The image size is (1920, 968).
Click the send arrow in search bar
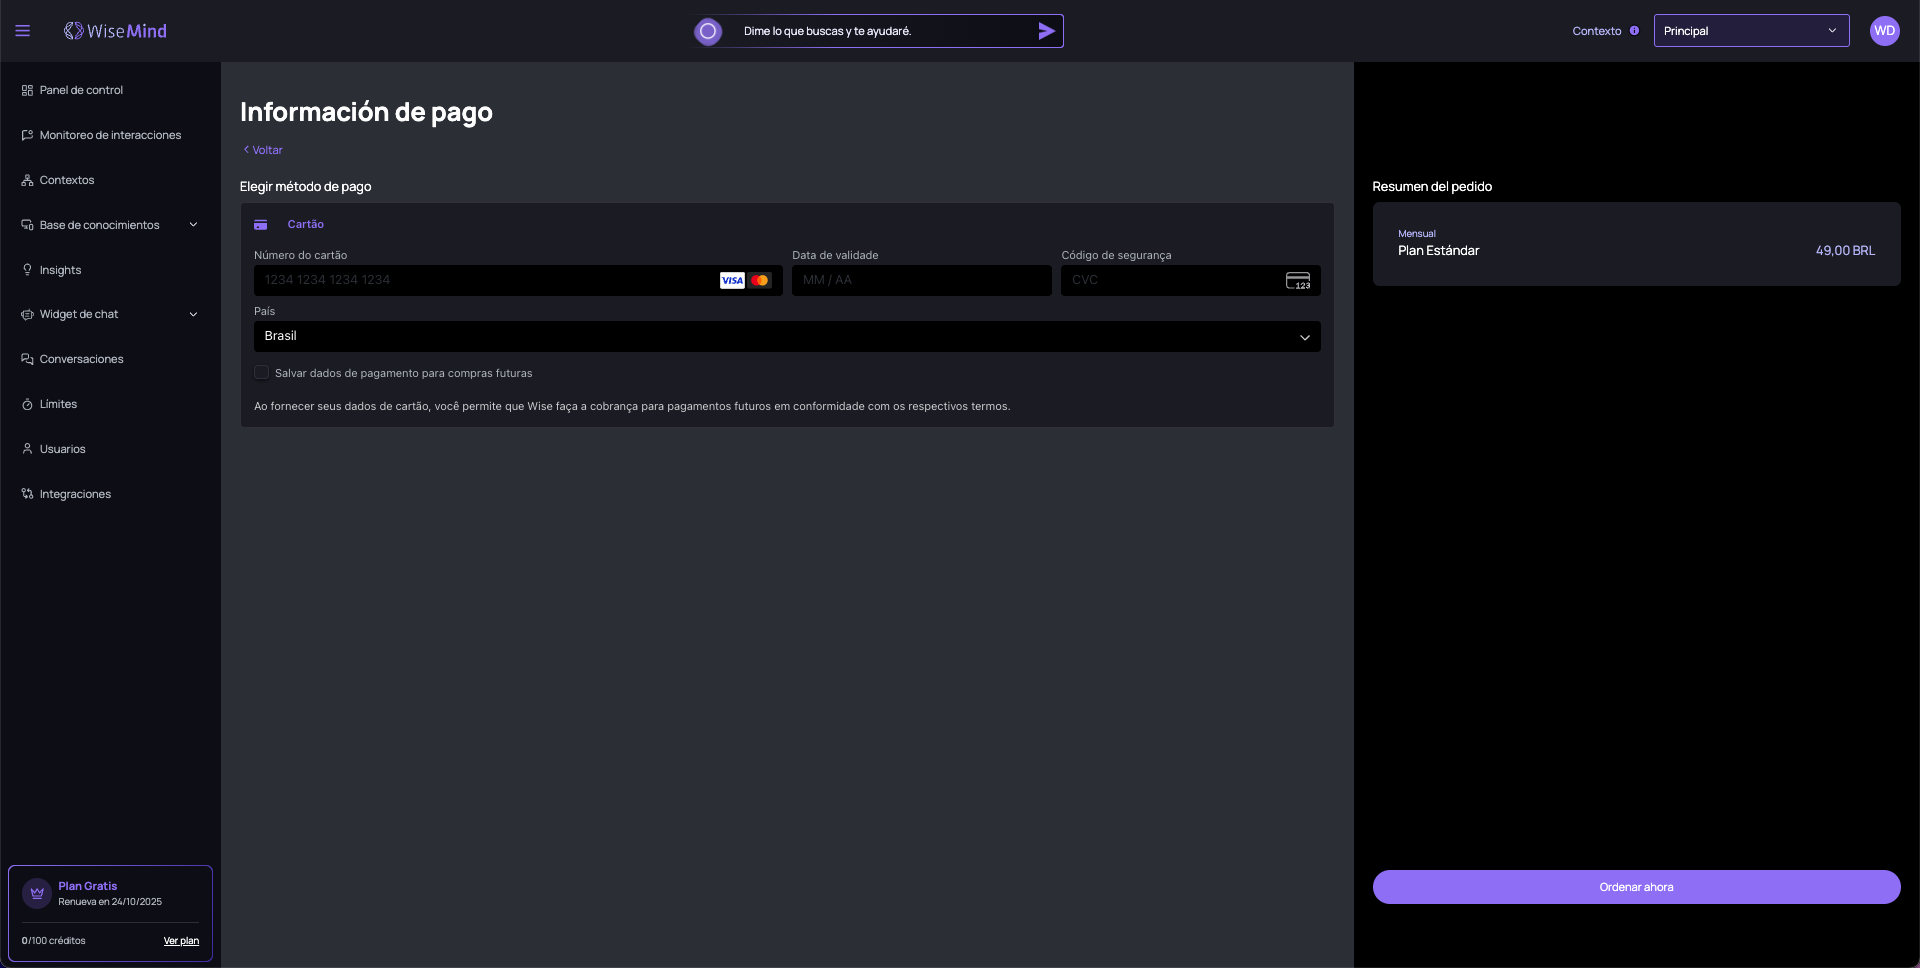click(1046, 31)
